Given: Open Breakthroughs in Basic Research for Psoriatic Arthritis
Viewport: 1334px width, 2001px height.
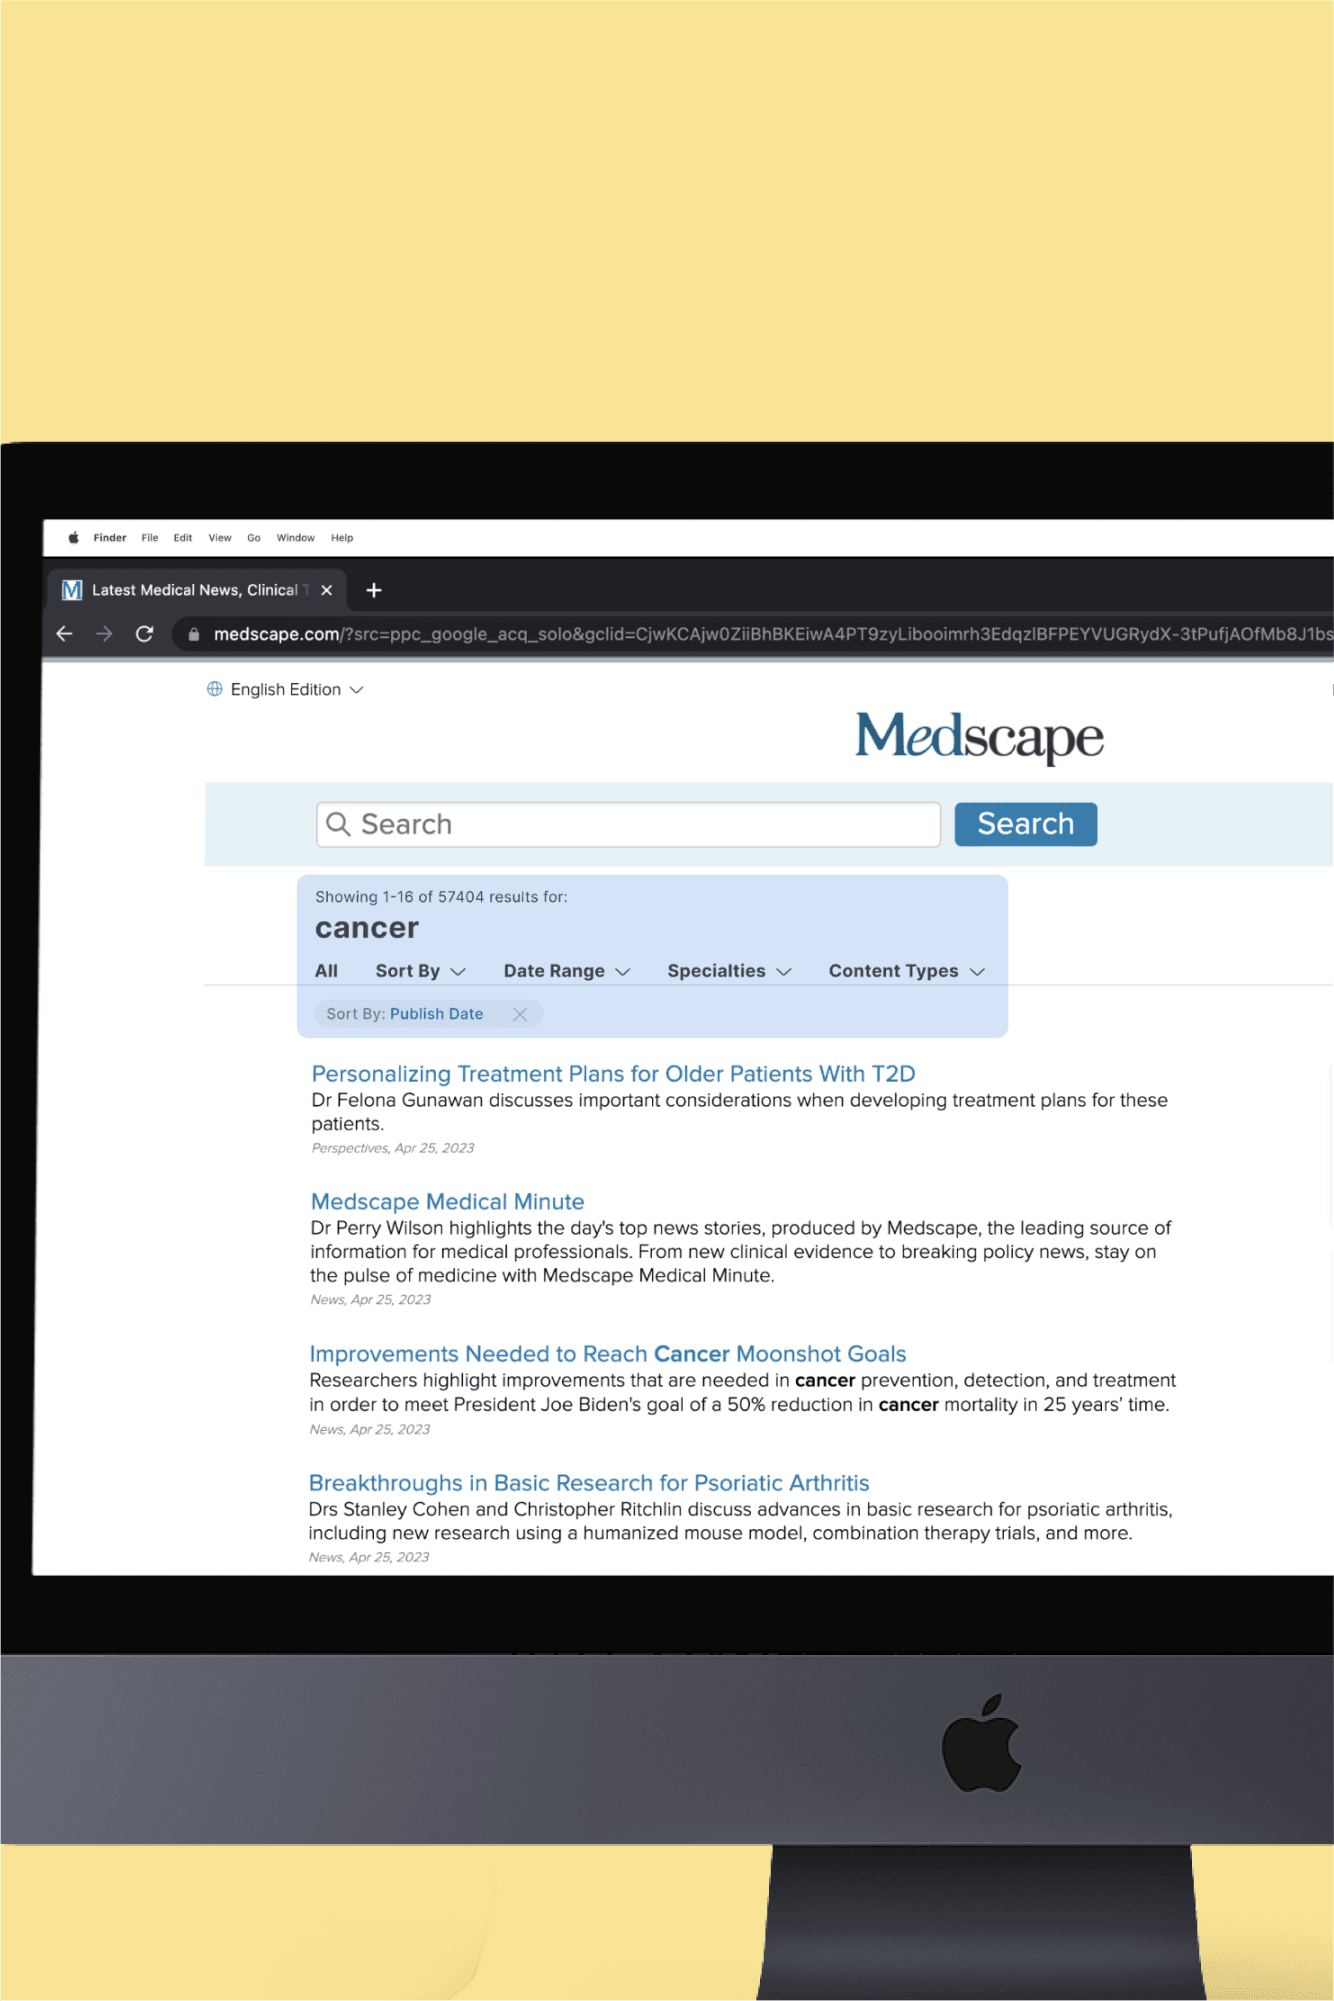Looking at the screenshot, I should click(589, 1483).
